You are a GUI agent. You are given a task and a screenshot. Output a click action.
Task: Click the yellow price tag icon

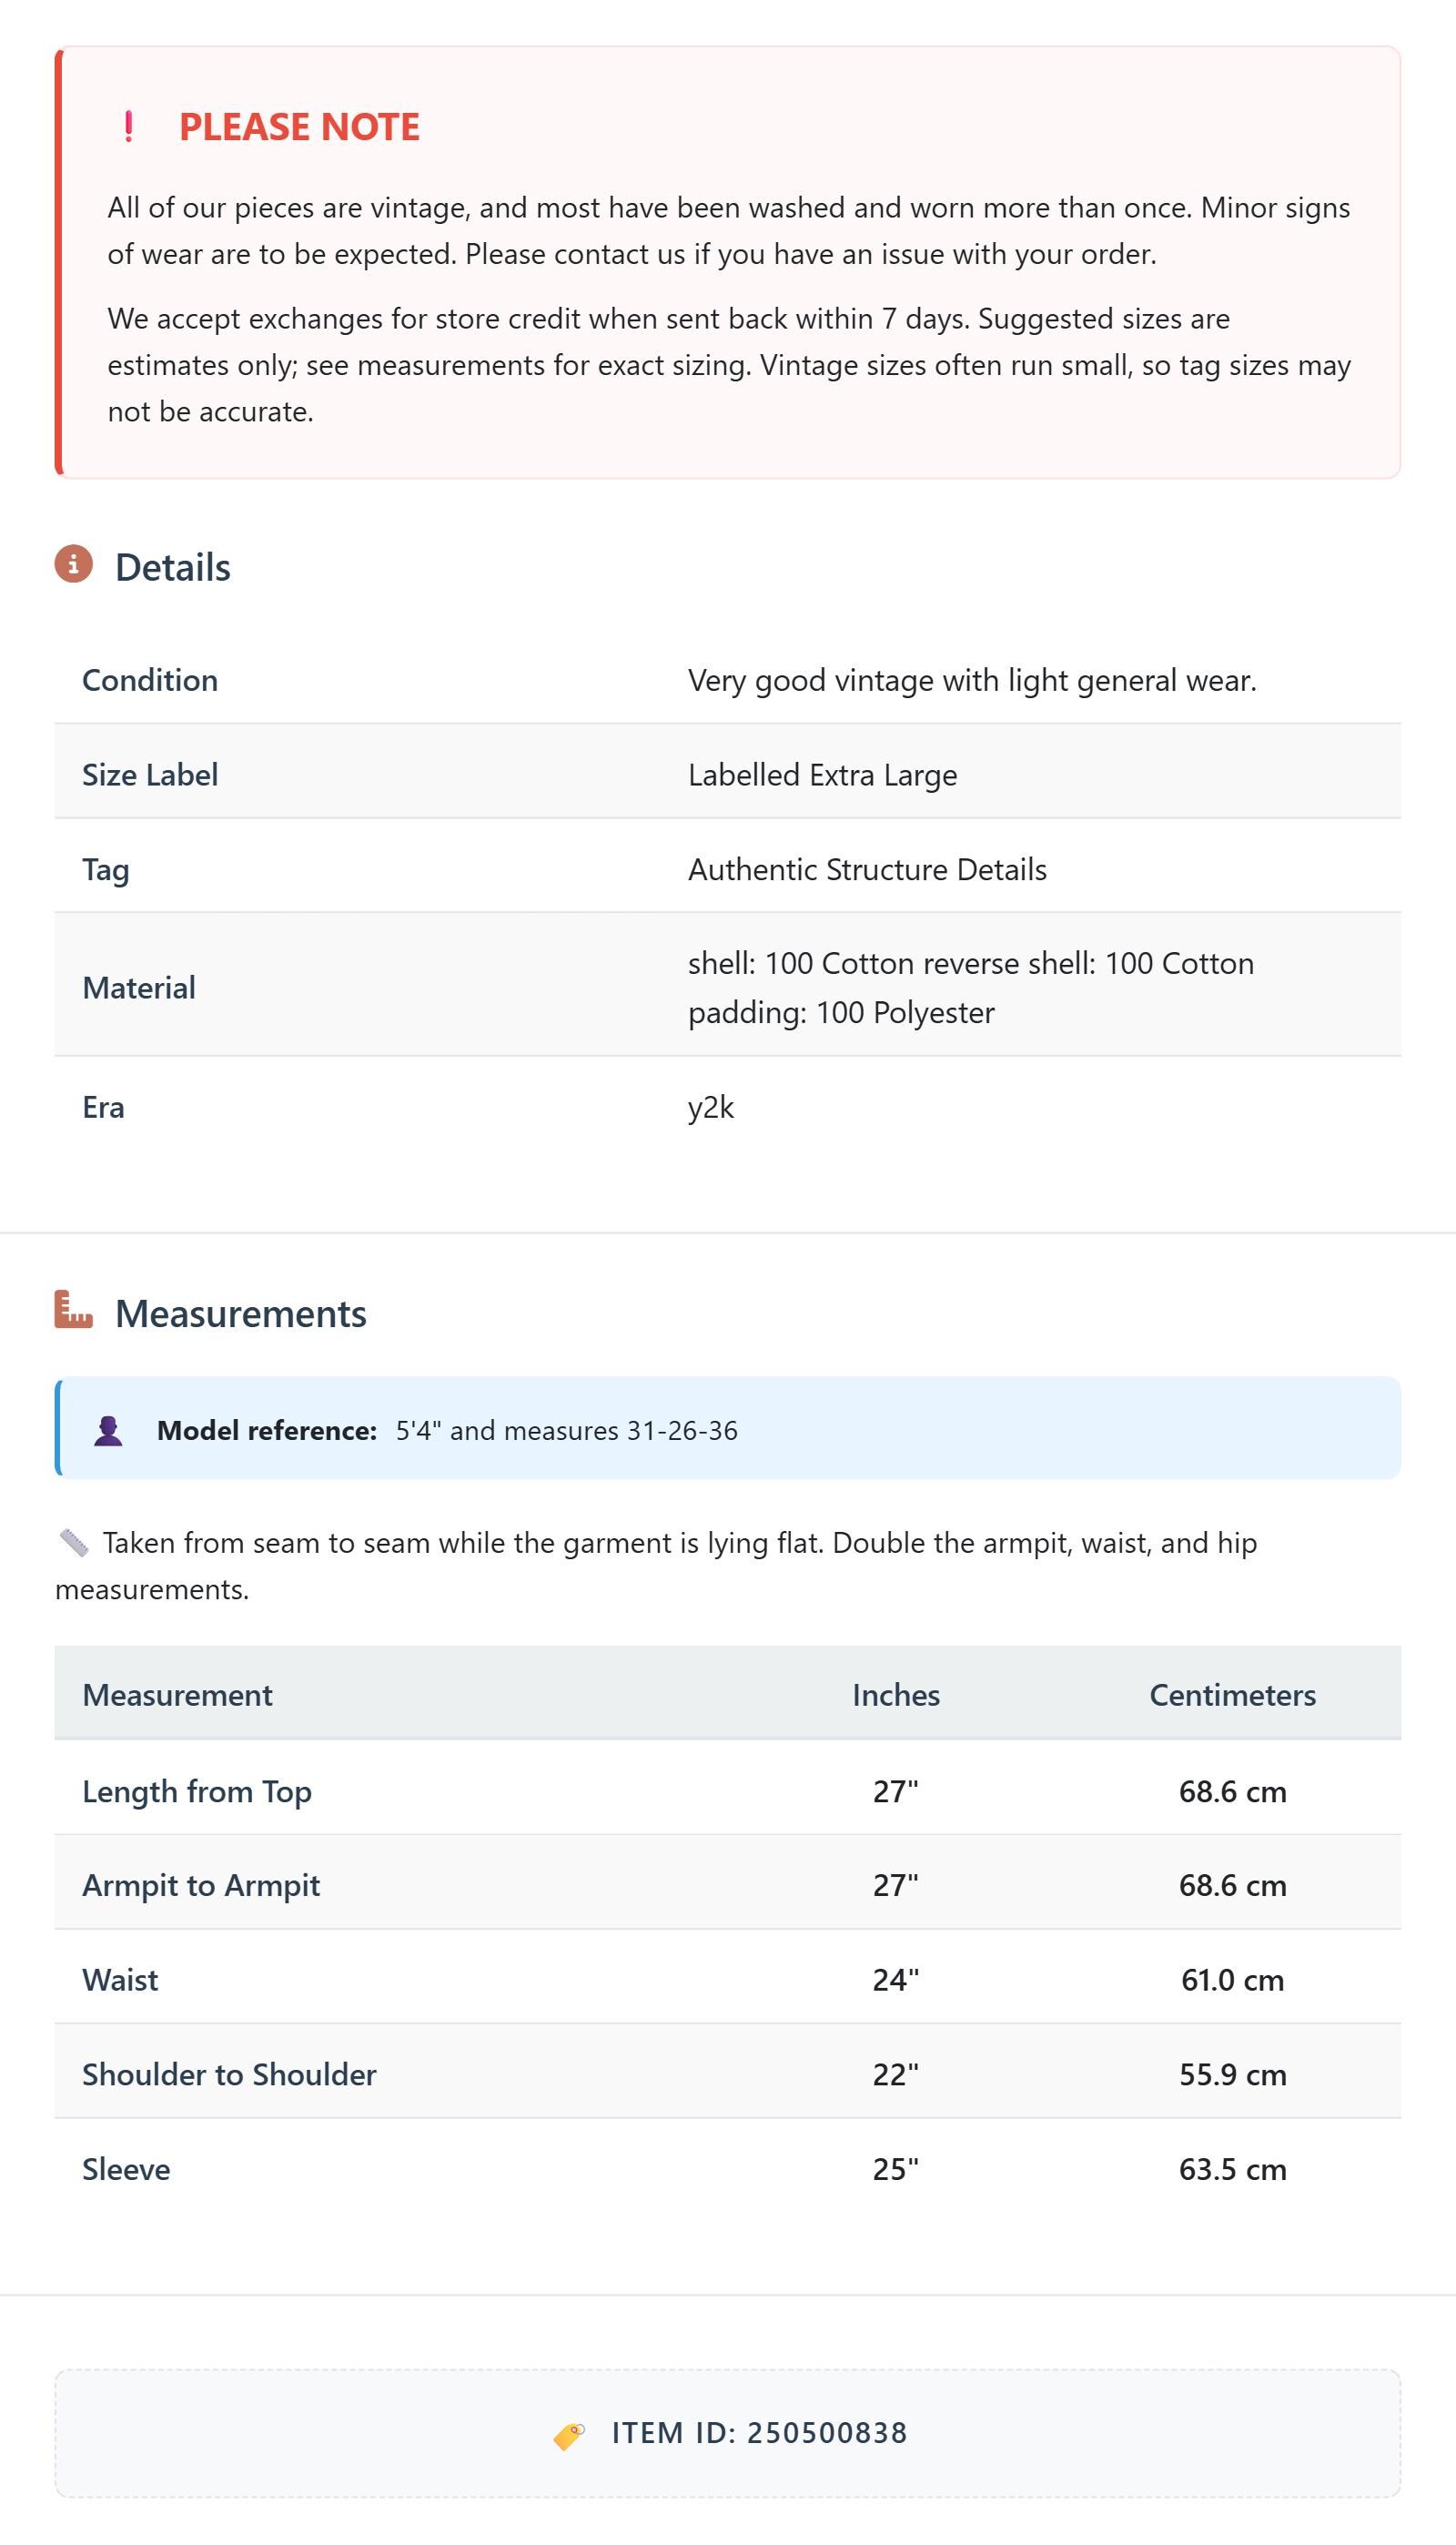click(569, 2435)
